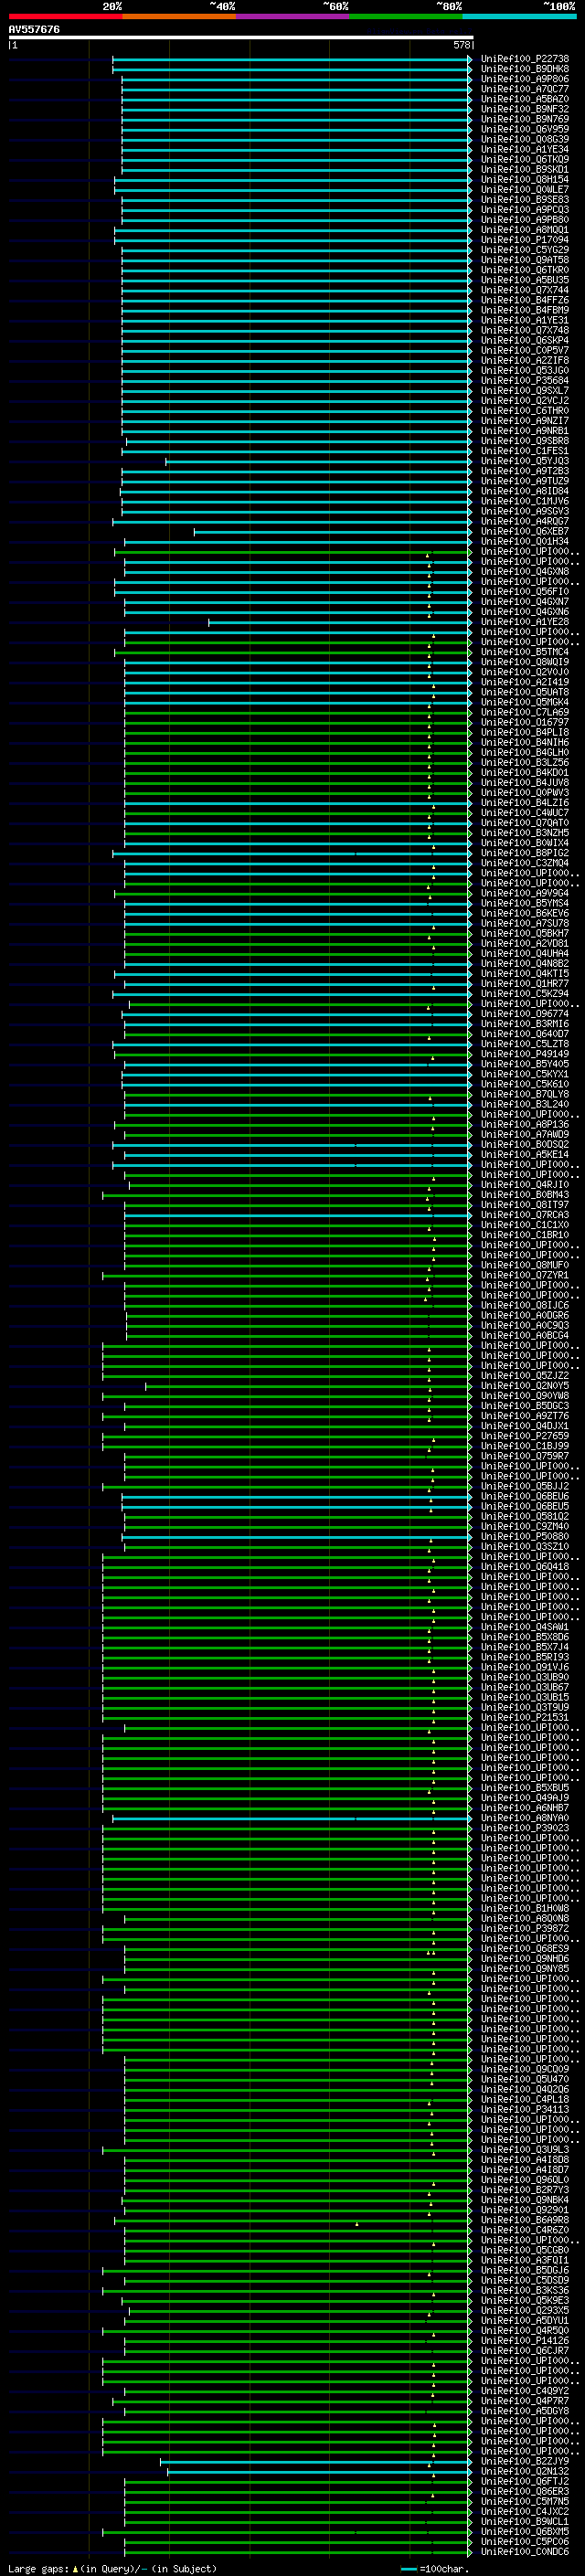Select the UniRef100_C5YG29 label
The width and height of the screenshot is (585, 2576).
click(524, 250)
